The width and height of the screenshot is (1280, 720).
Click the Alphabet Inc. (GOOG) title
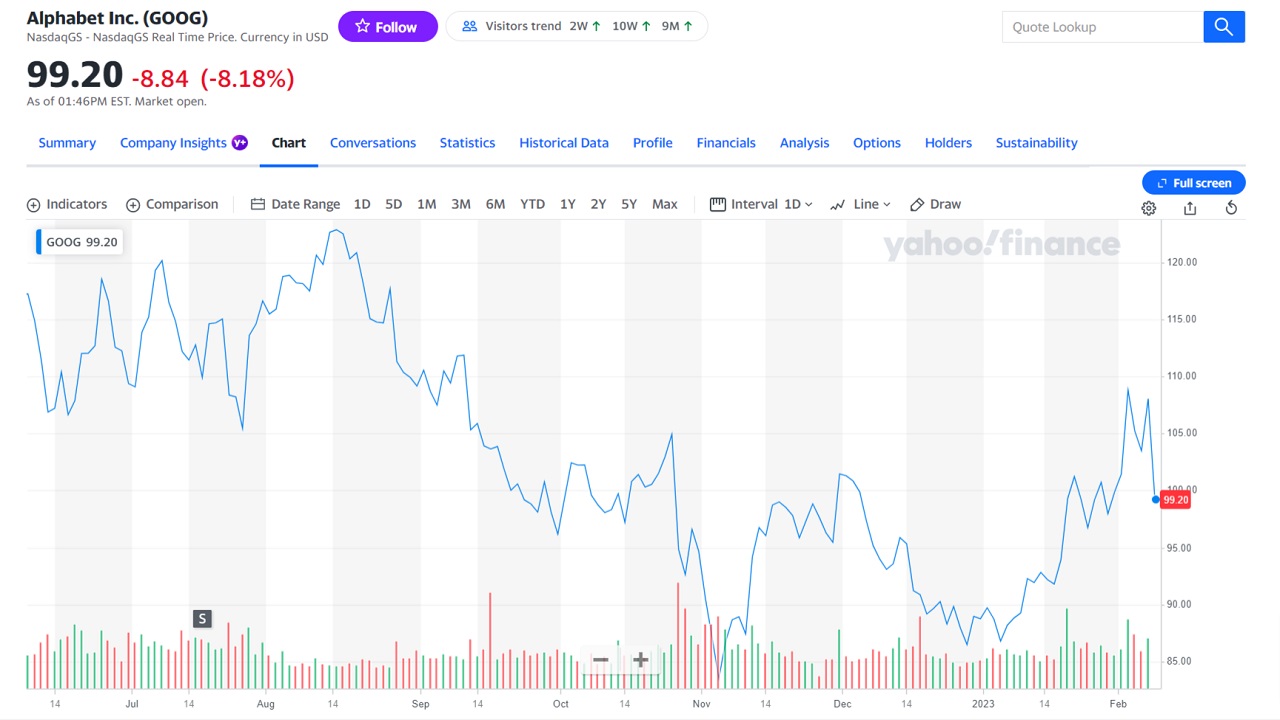(117, 18)
